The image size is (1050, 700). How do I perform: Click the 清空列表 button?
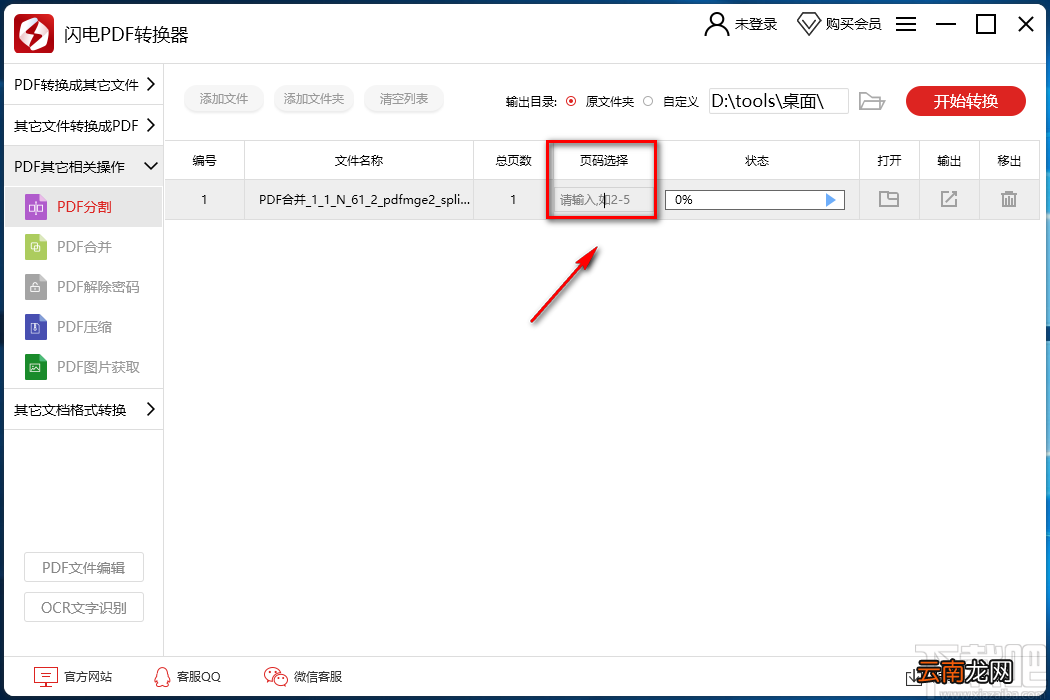[x=404, y=98]
